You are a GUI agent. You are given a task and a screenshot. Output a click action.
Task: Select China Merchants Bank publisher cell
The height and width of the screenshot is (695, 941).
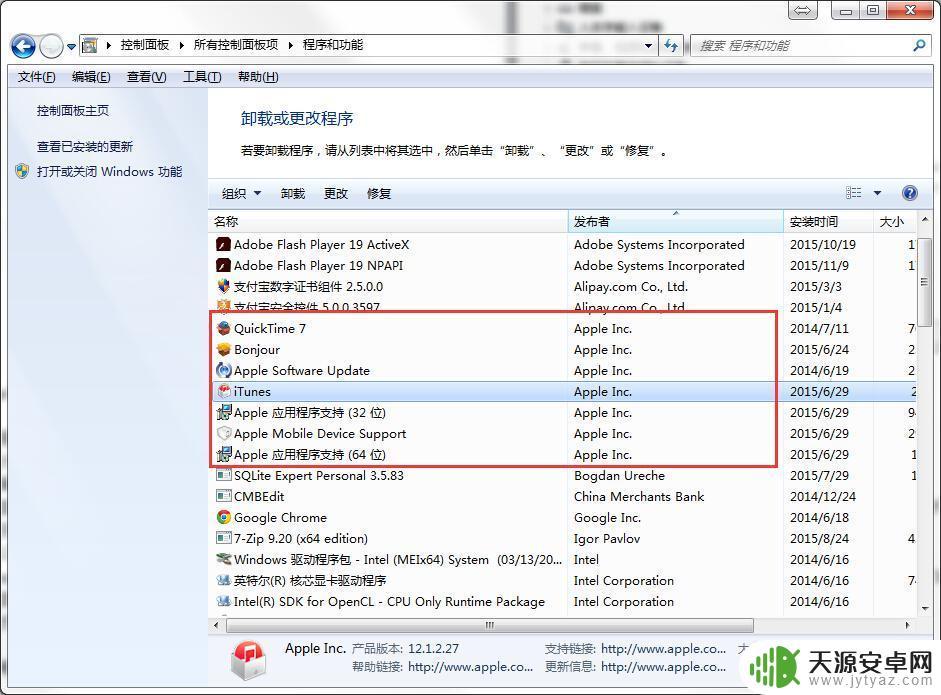coord(639,496)
